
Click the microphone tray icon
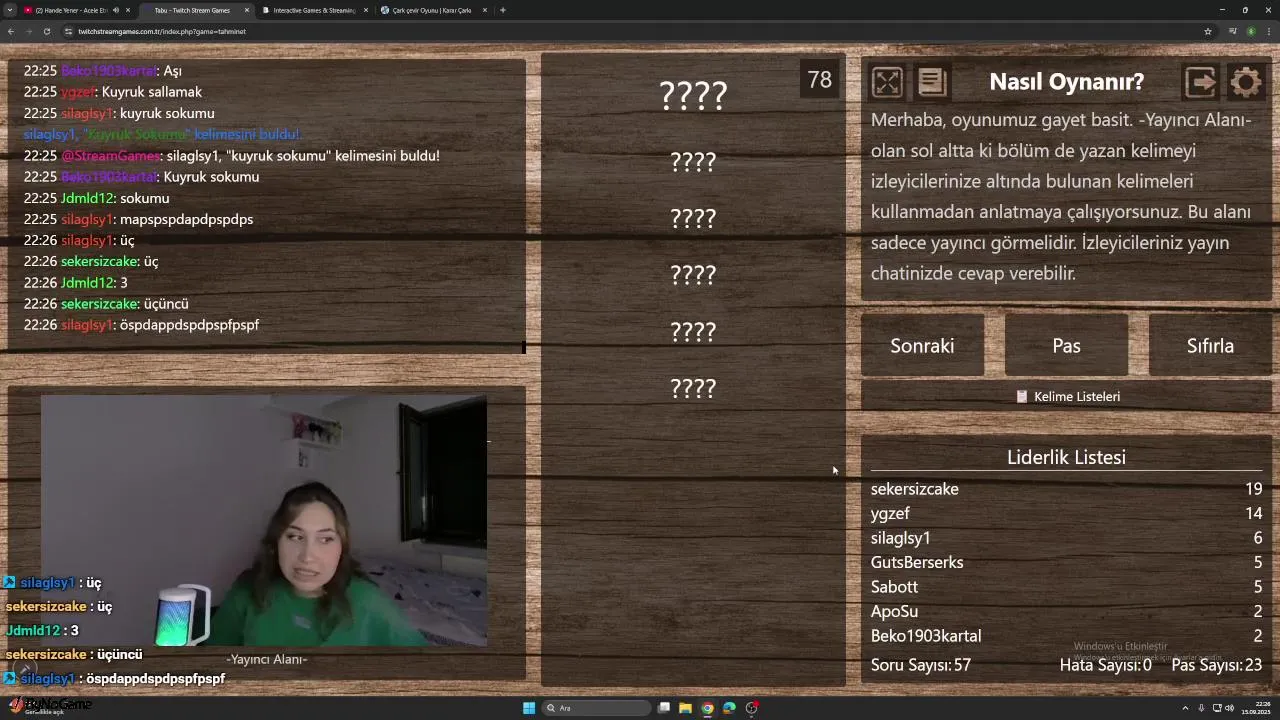click(x=1201, y=708)
